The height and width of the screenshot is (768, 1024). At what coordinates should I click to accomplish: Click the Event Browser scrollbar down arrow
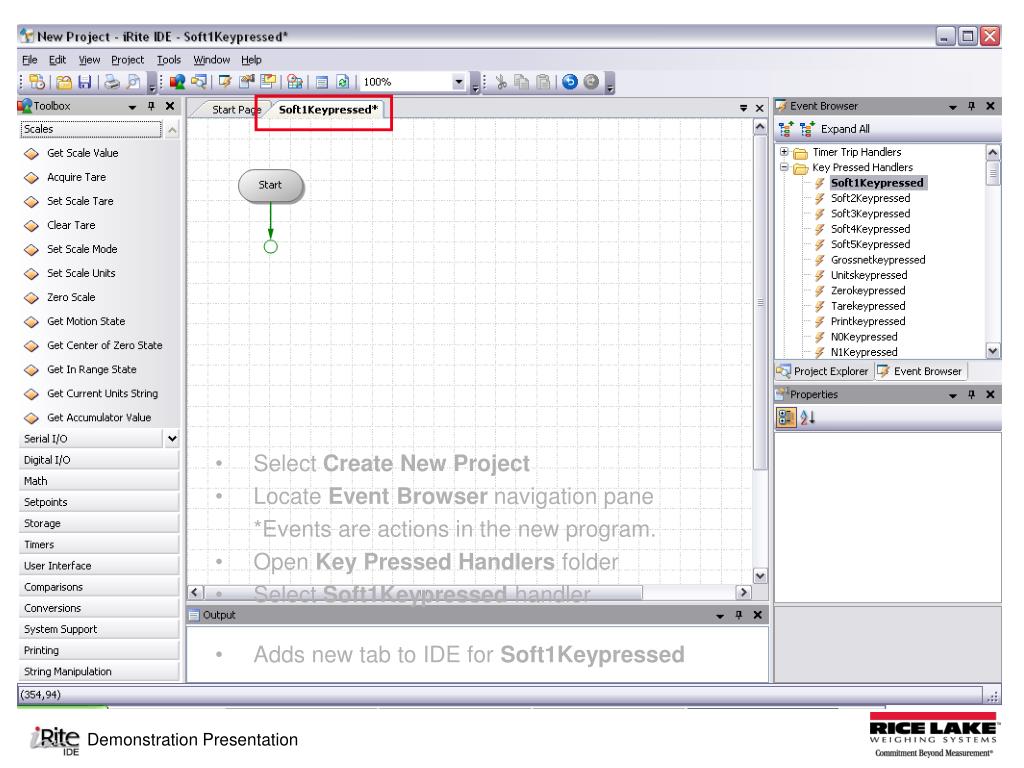pyautogui.click(x=993, y=351)
